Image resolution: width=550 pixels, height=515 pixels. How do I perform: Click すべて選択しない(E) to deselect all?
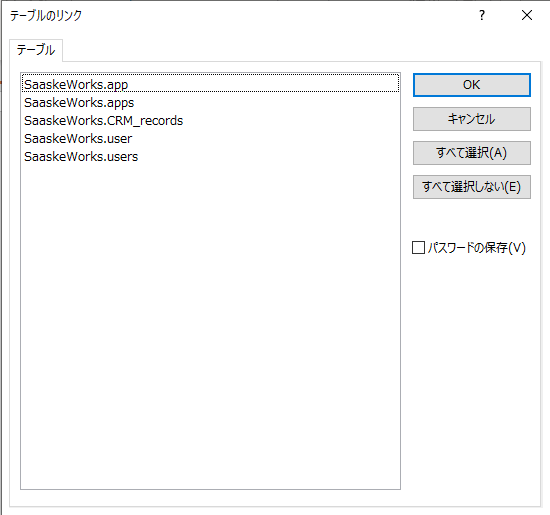(471, 187)
